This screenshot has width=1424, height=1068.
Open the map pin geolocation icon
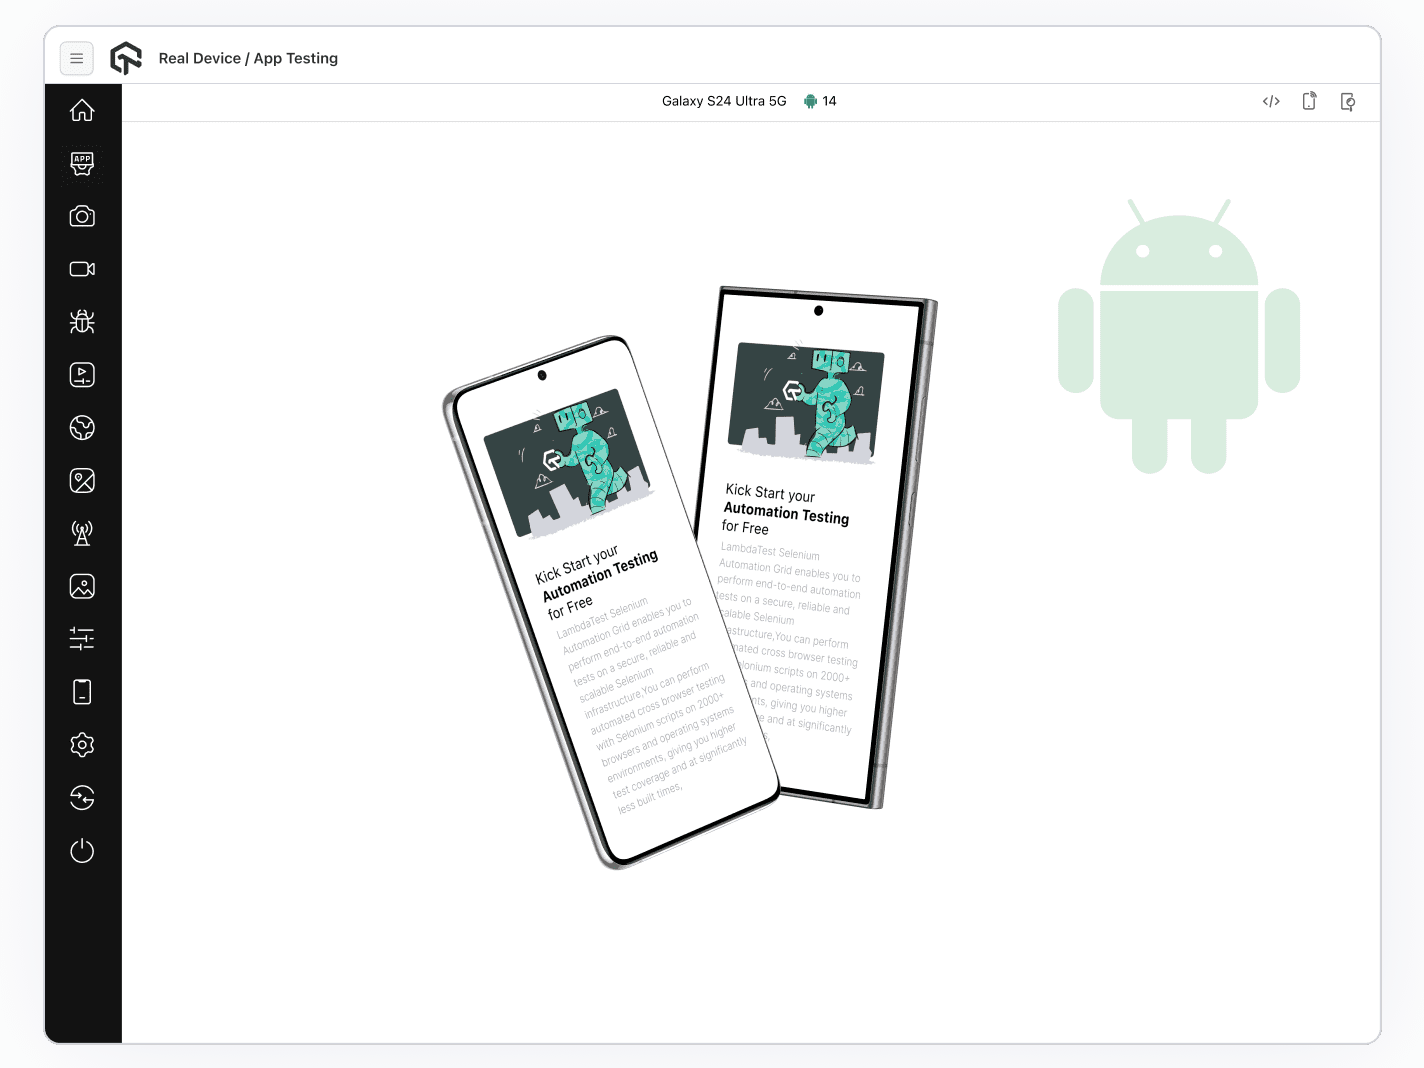[82, 481]
